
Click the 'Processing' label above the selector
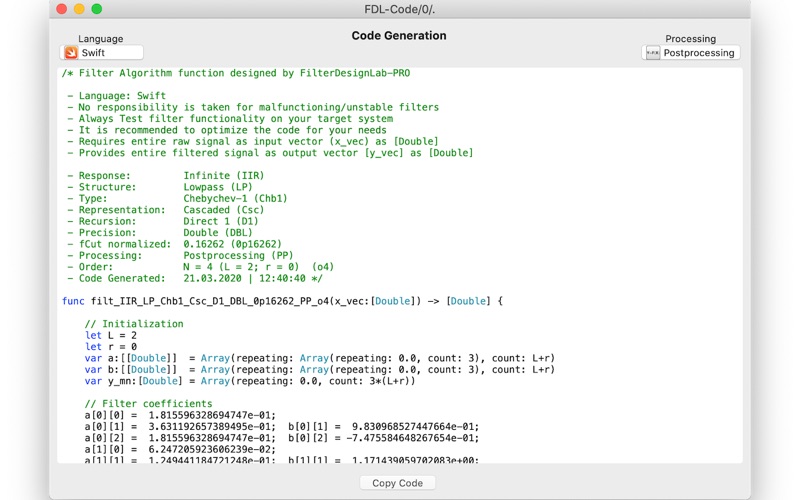[x=690, y=39]
